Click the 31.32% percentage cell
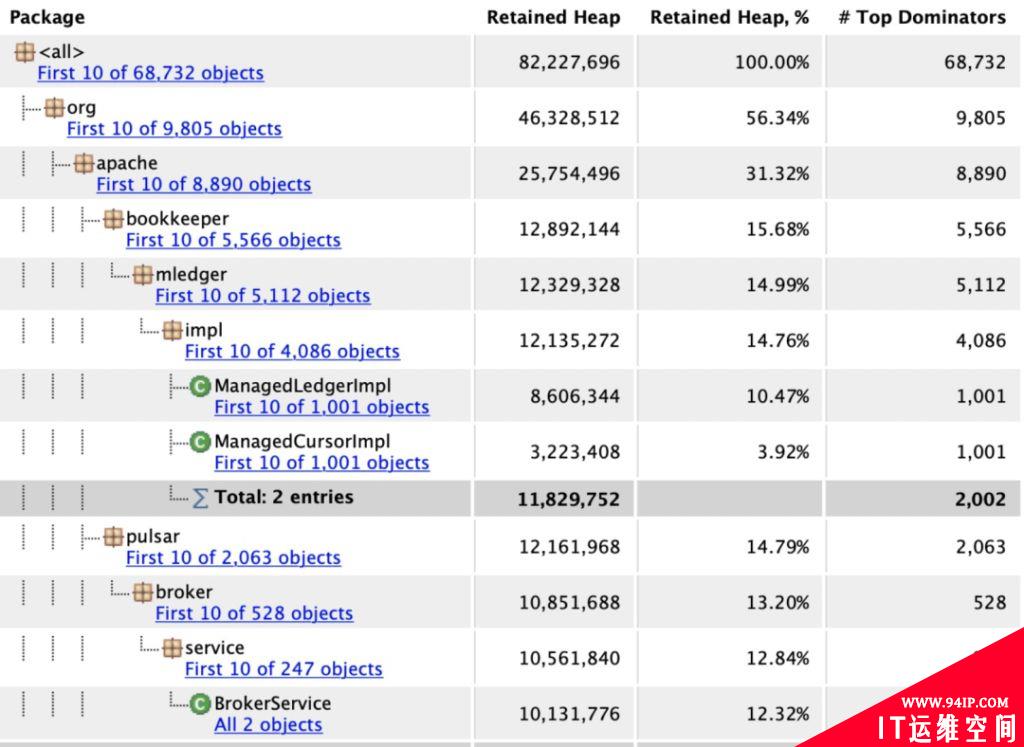This screenshot has height=747, width=1024. pos(777,174)
